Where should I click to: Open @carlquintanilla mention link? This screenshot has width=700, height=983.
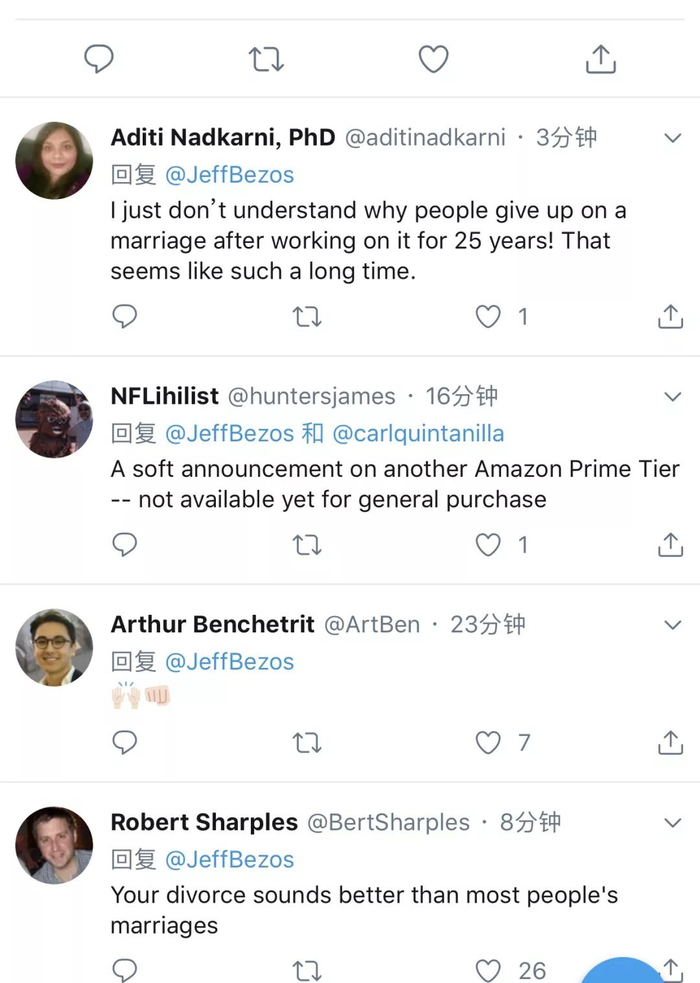pos(417,433)
